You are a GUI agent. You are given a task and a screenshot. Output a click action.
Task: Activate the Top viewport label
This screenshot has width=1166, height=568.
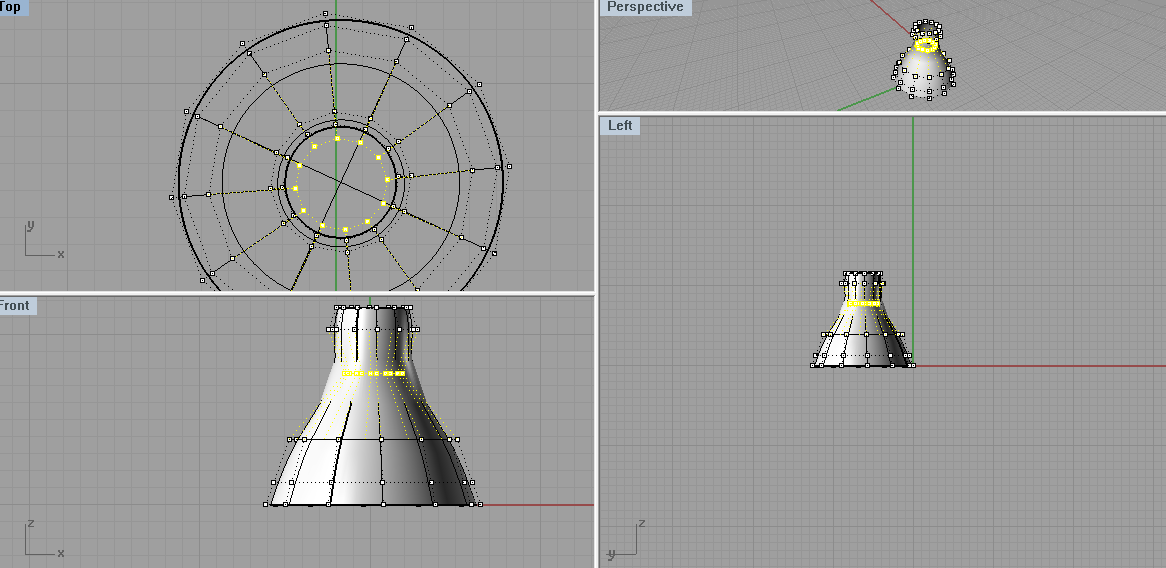tap(13, 7)
